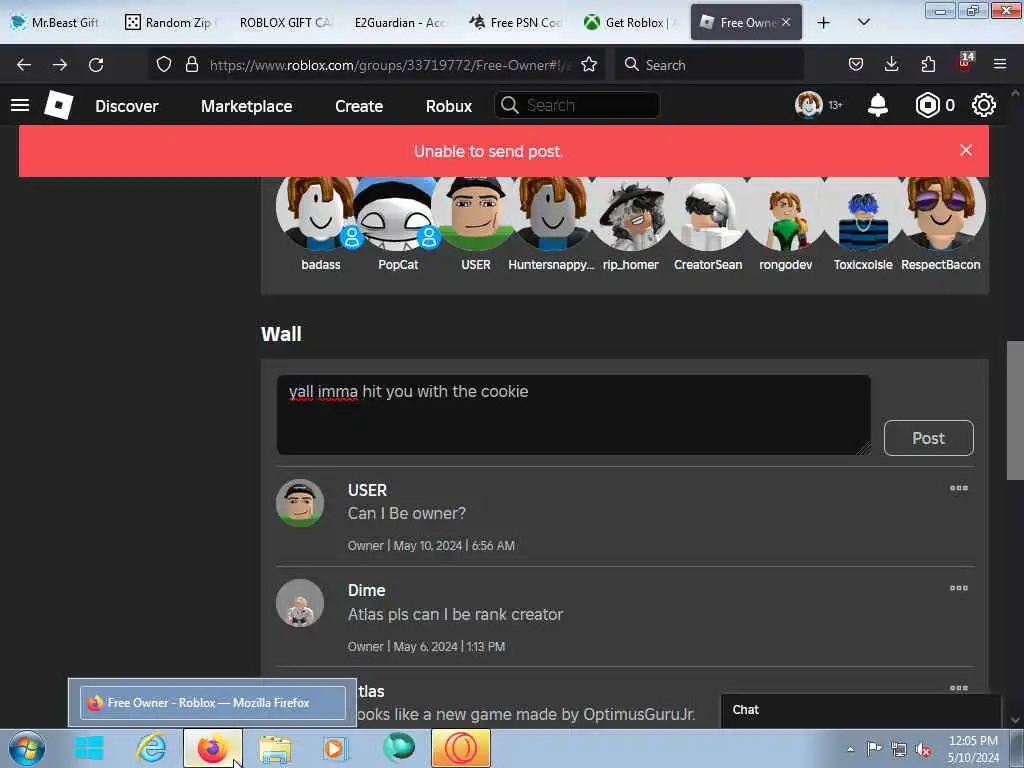Viewport: 1024px width, 768px height.
Task: Open the Opera browser taskbar icon
Action: coord(461,748)
